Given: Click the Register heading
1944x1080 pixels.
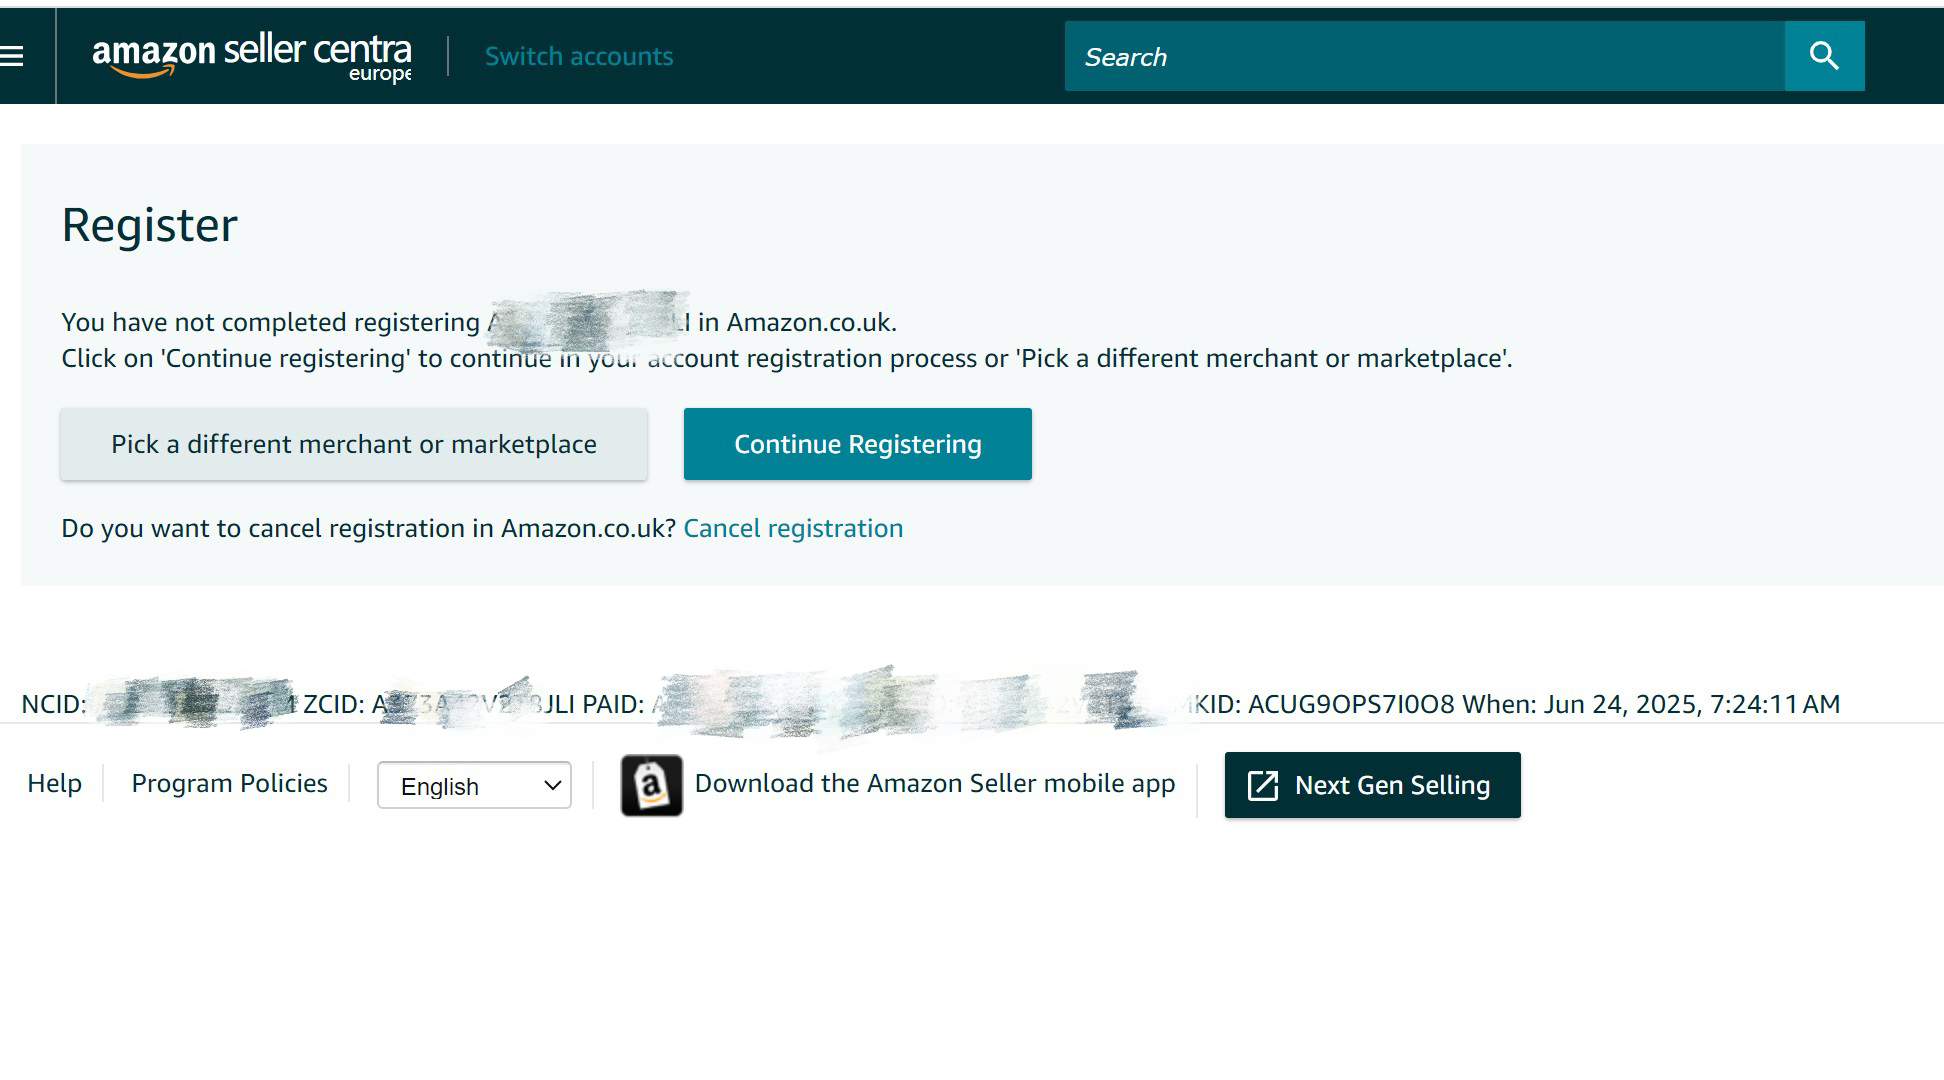Looking at the screenshot, I should pos(150,224).
